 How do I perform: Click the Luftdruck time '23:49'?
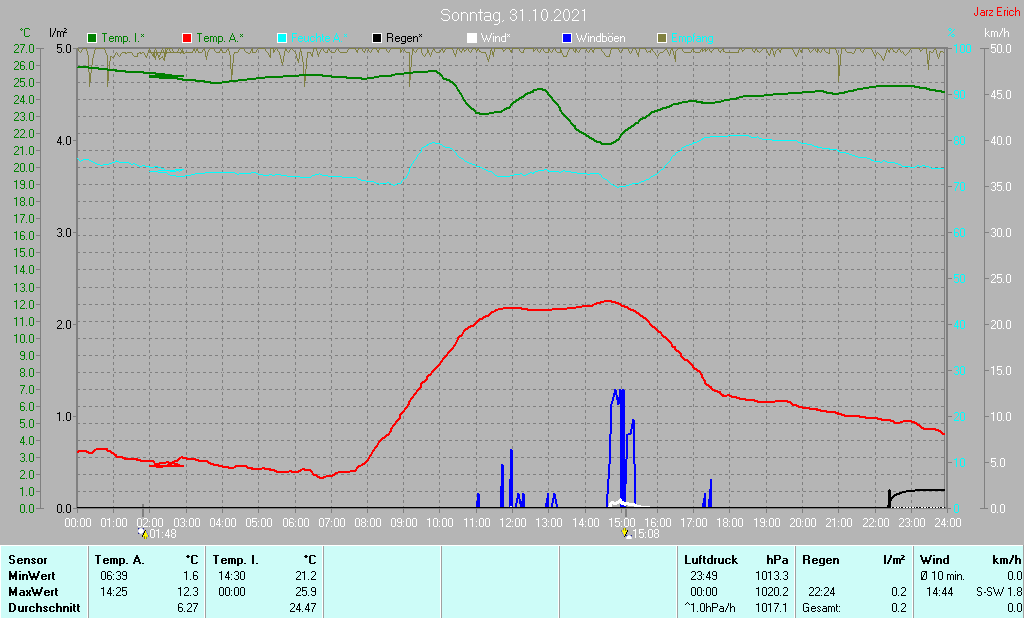click(704, 576)
